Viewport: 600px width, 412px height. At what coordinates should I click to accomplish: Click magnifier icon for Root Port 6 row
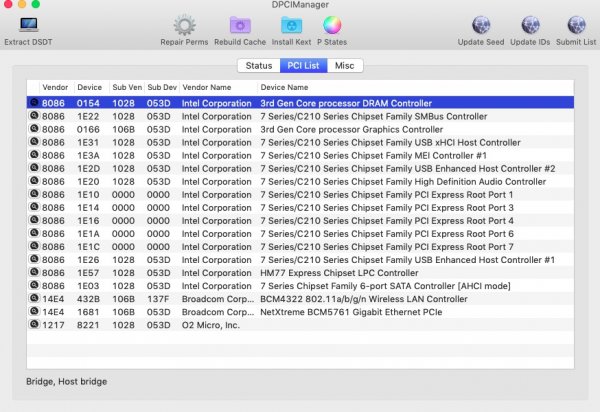pos(34,233)
